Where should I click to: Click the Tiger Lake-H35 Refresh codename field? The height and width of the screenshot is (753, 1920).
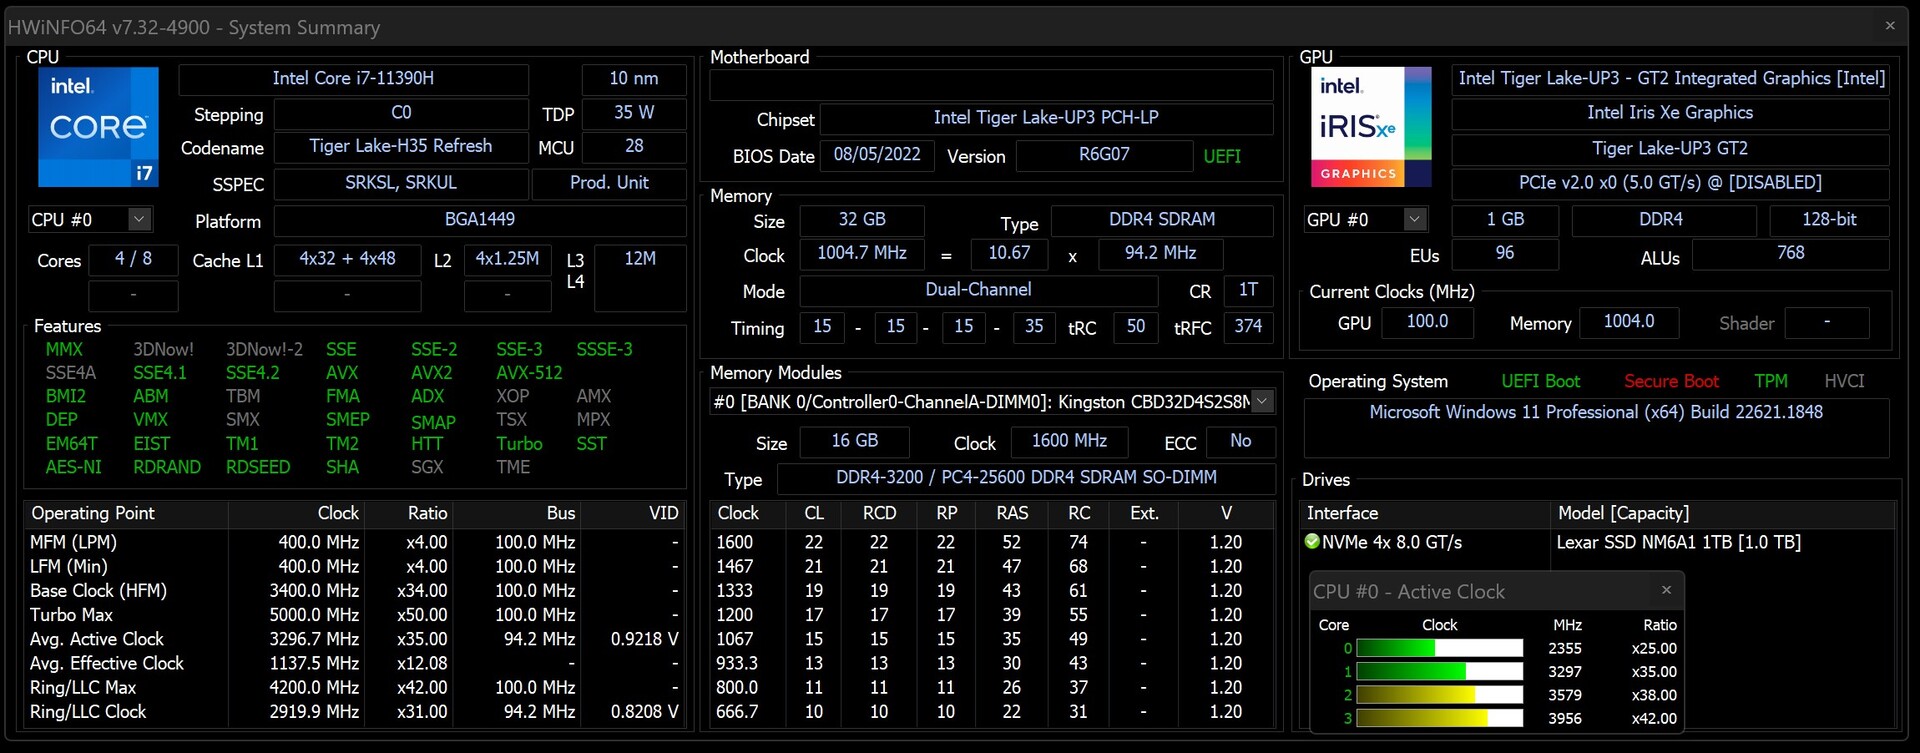401,146
